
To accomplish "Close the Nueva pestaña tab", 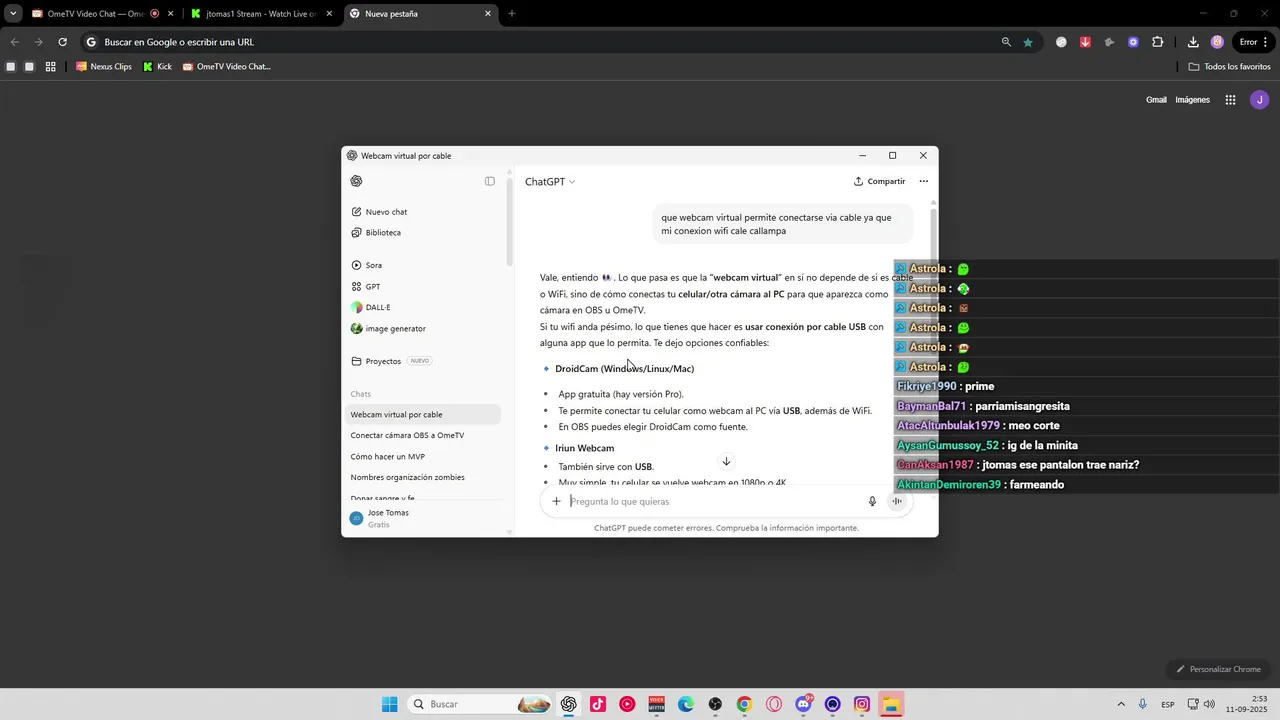I will (488, 14).
